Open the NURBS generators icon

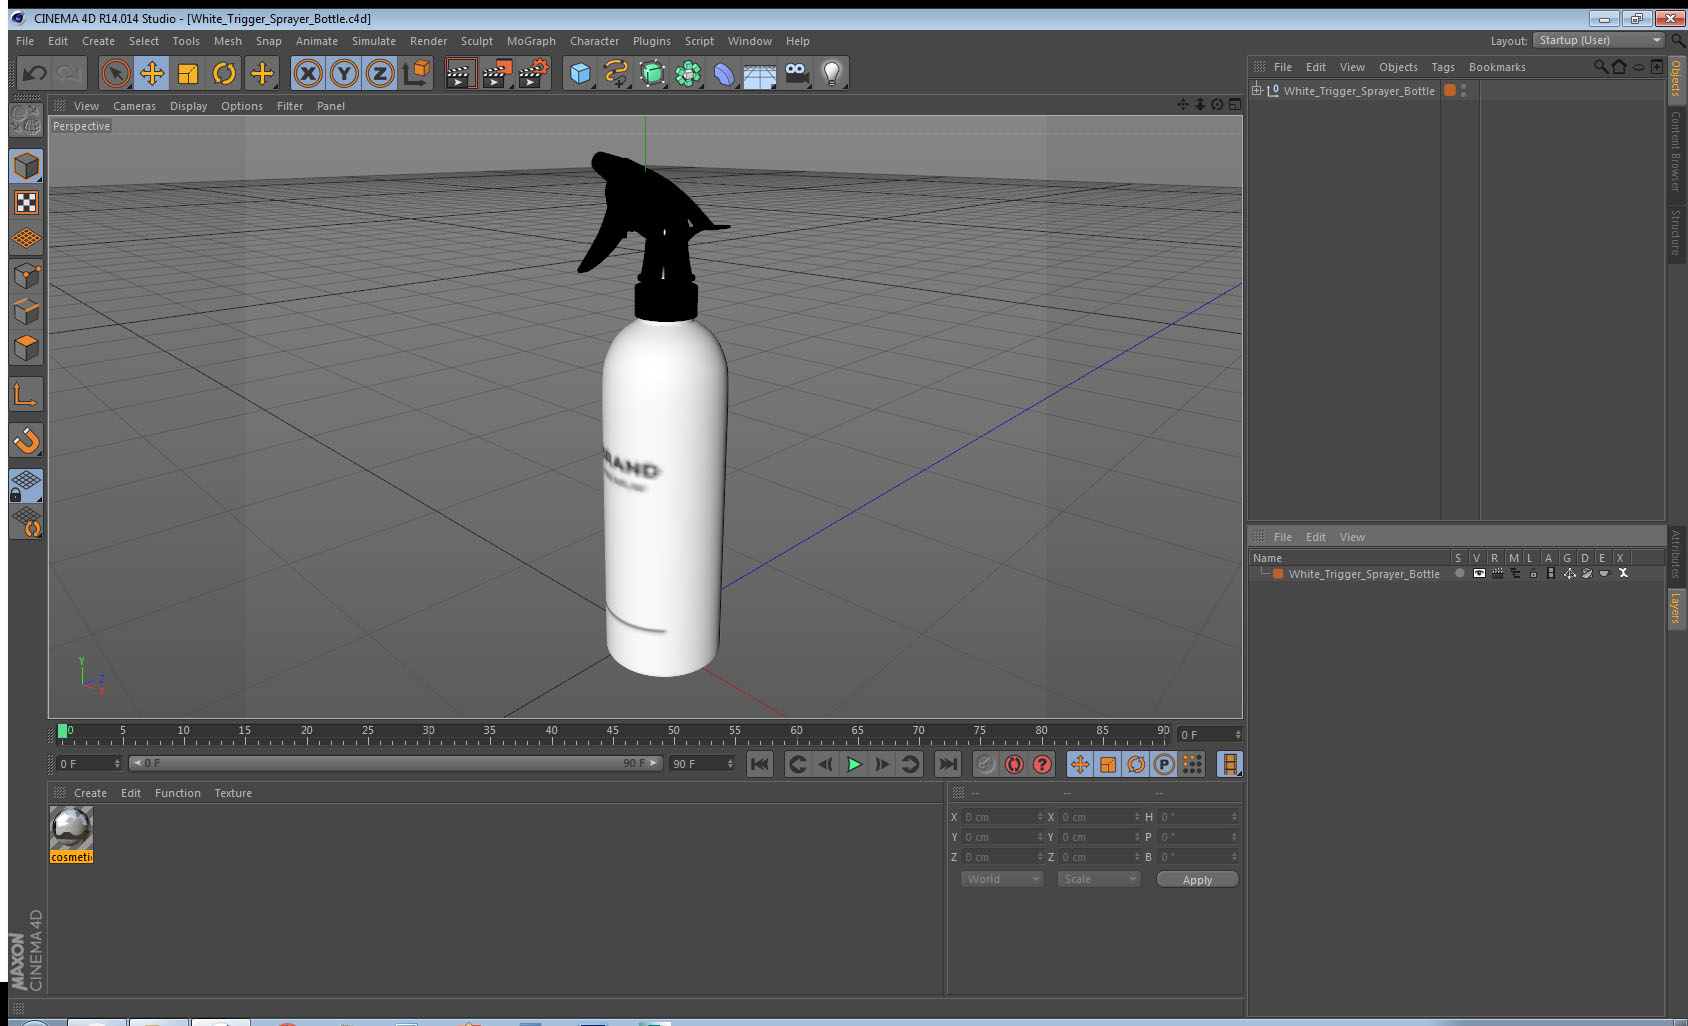click(652, 73)
